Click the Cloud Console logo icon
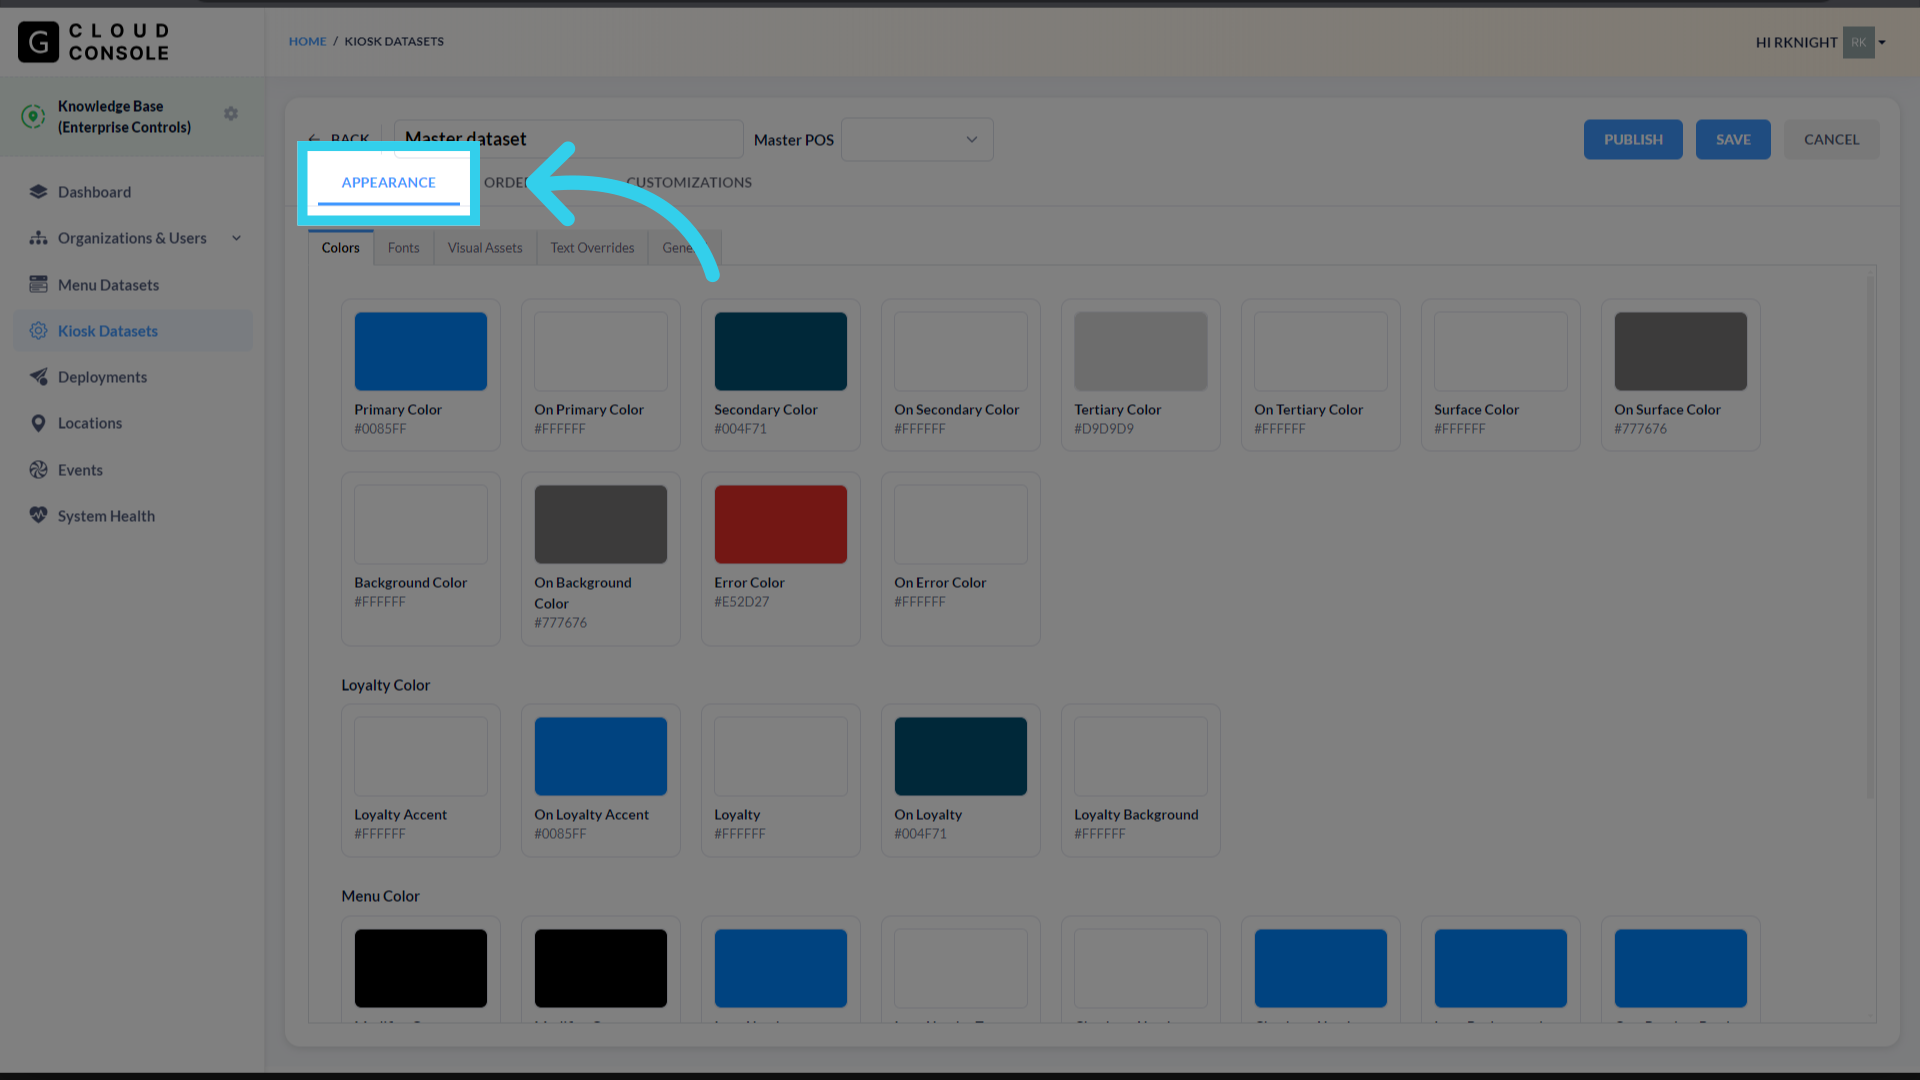The width and height of the screenshot is (1920, 1080). pyautogui.click(x=39, y=42)
